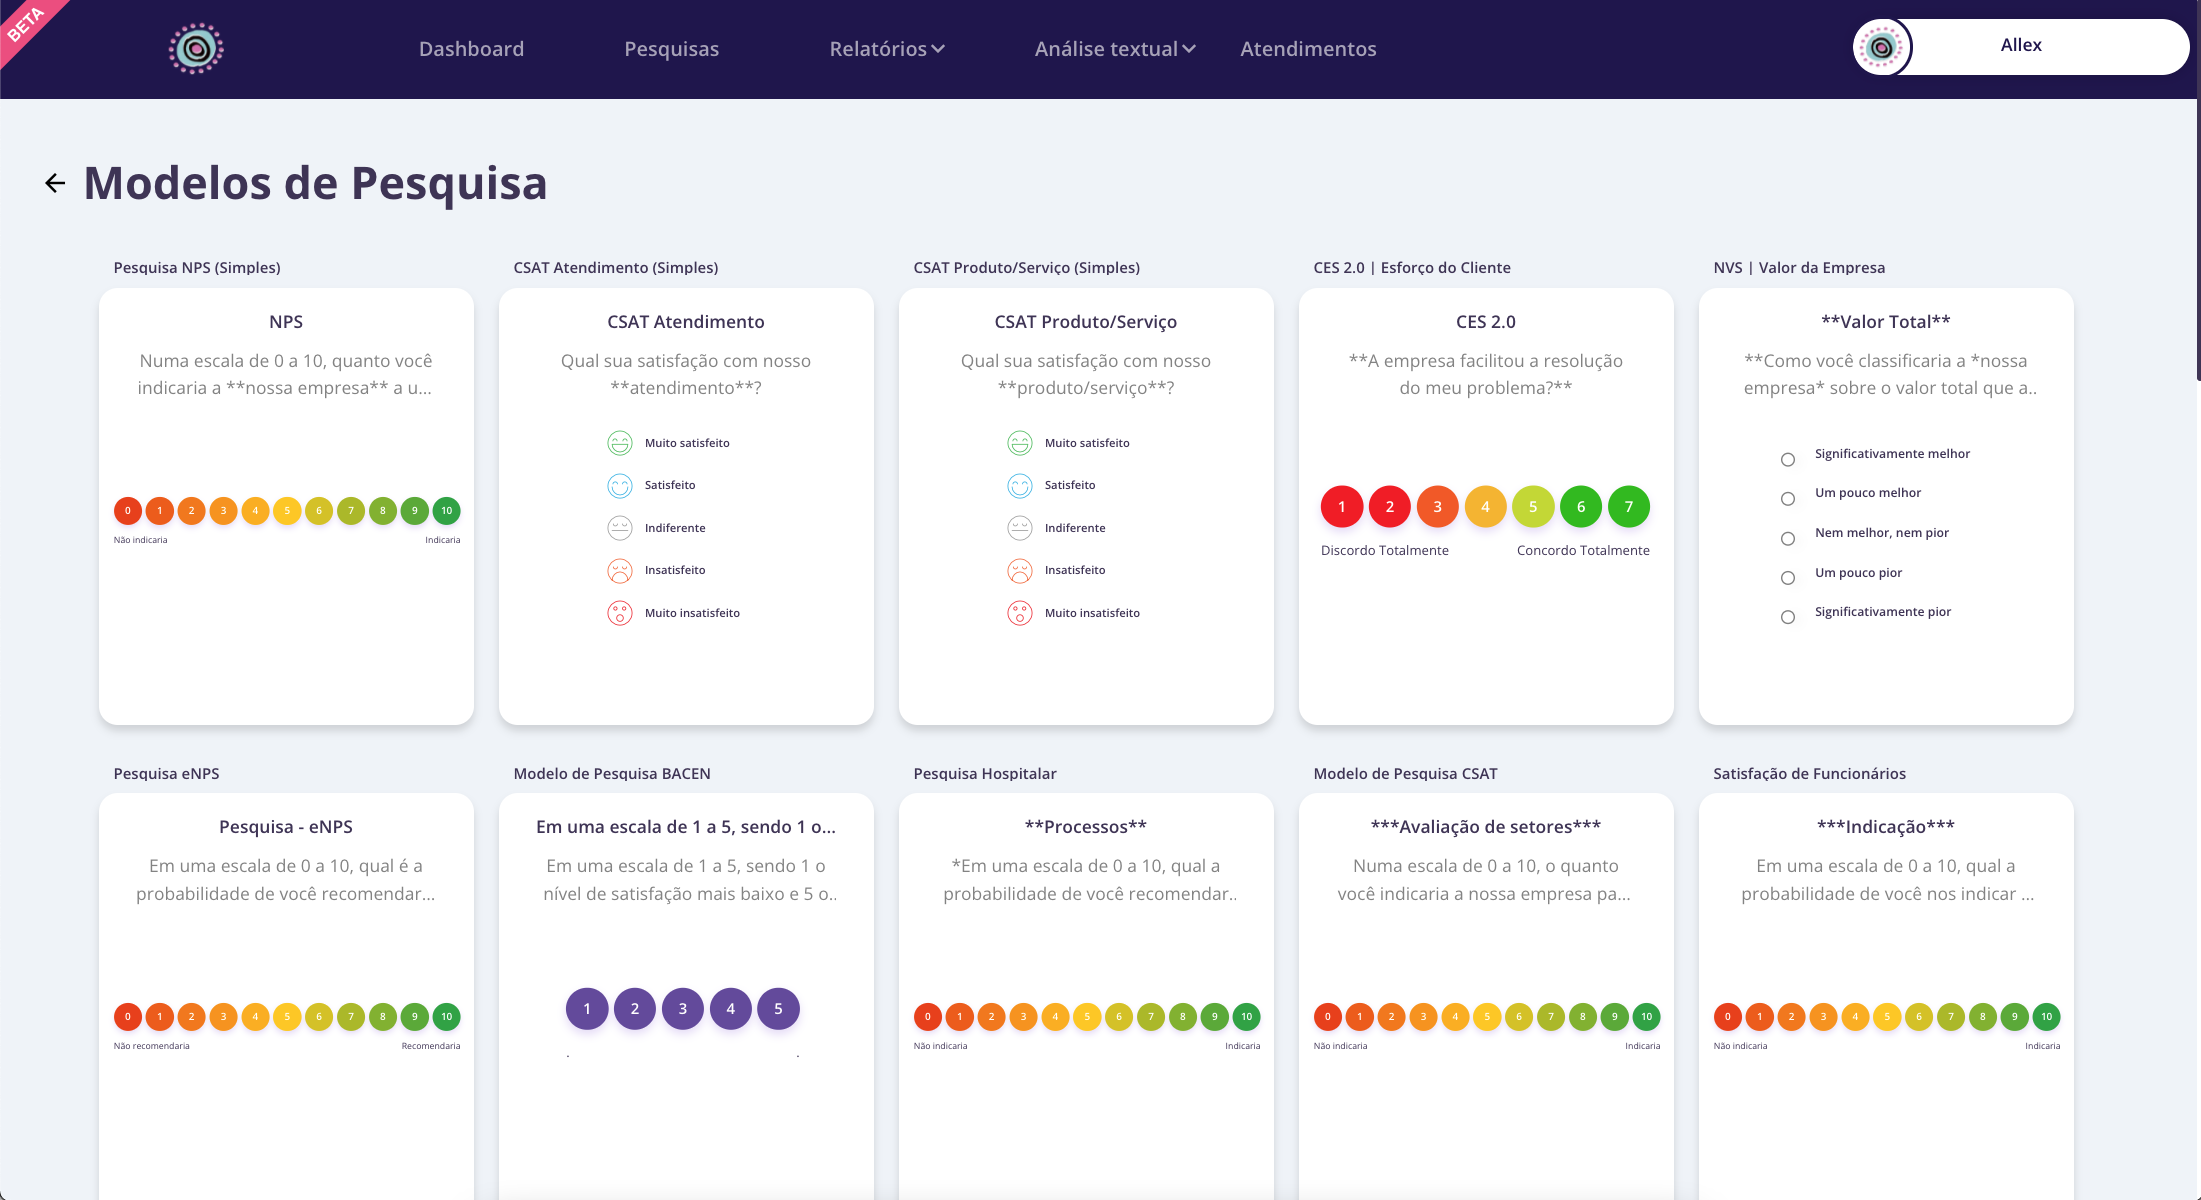Viewport: 2201px width, 1200px height.
Task: Click the Muito insatisfeito face in CSAT Produto/Serviço
Action: [1020, 613]
